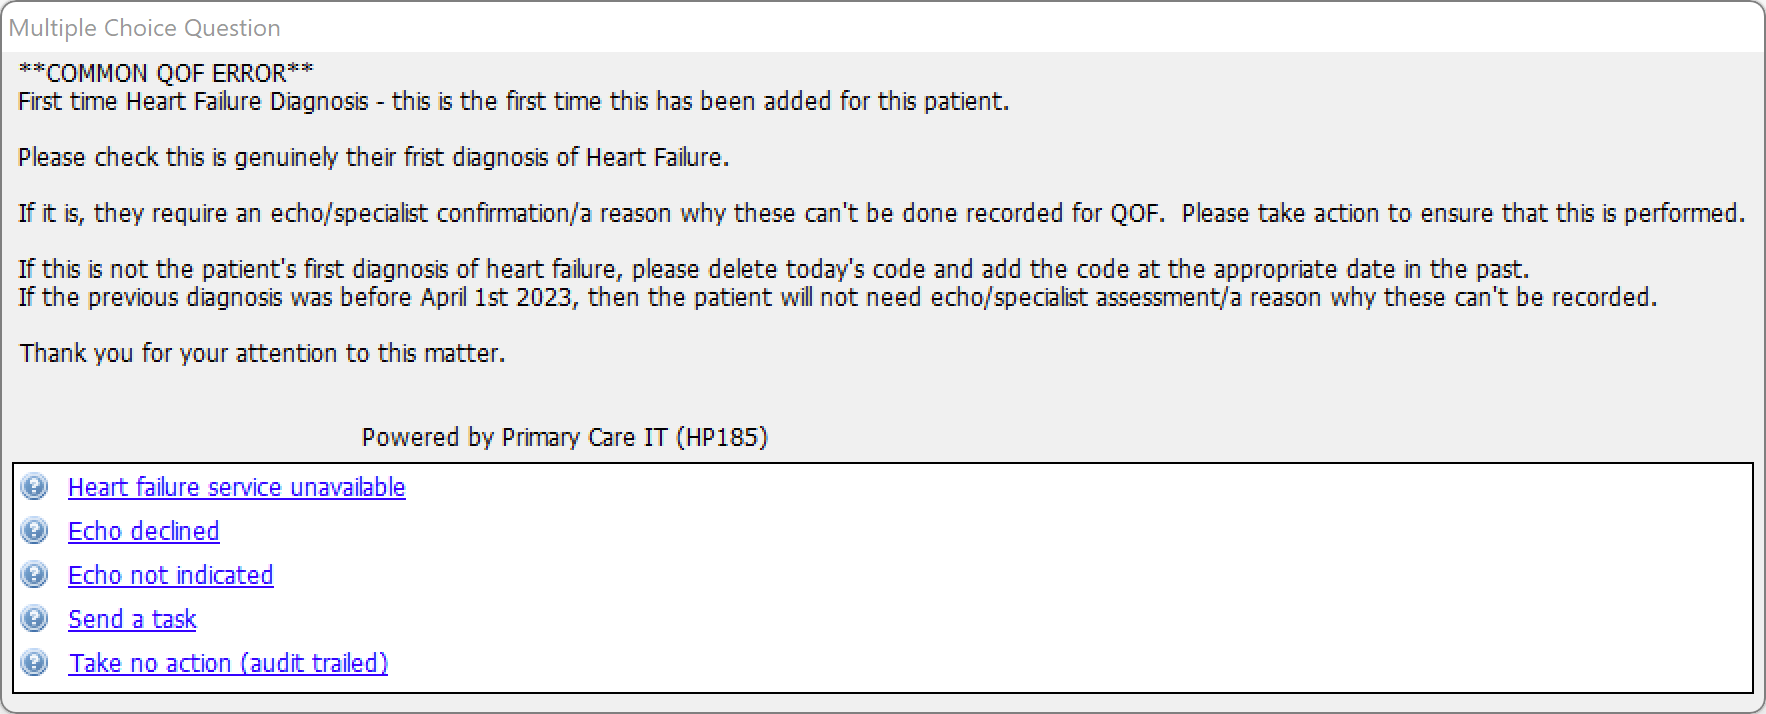Click the delete today's code instruction line

coord(774,269)
